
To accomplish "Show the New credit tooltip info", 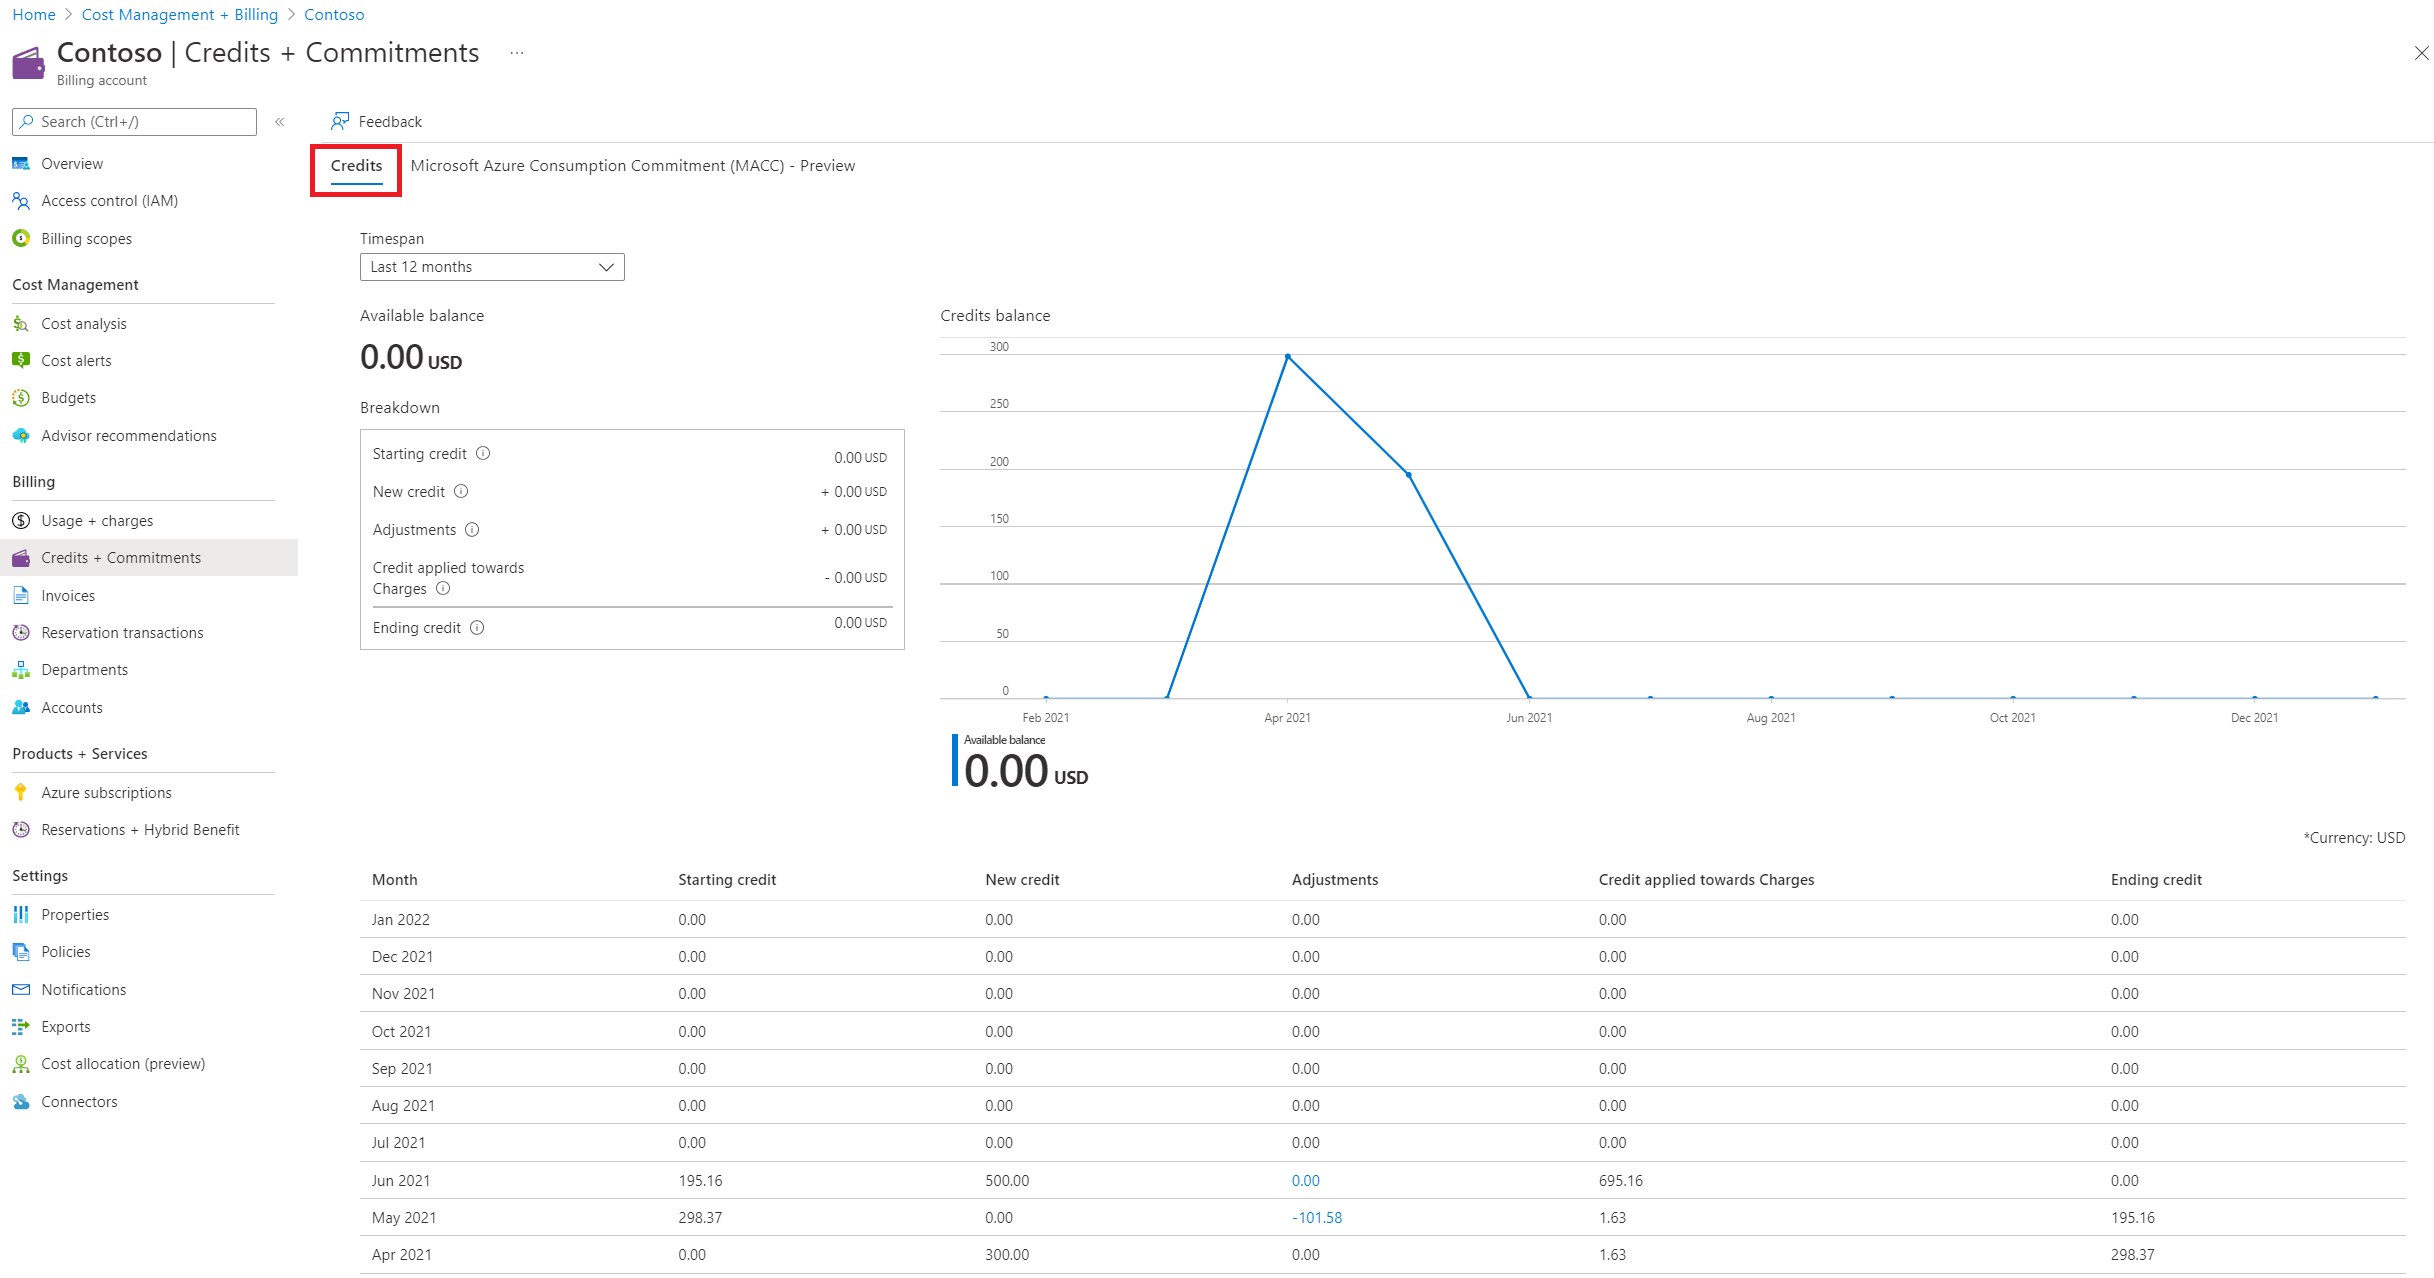I will coord(461,491).
